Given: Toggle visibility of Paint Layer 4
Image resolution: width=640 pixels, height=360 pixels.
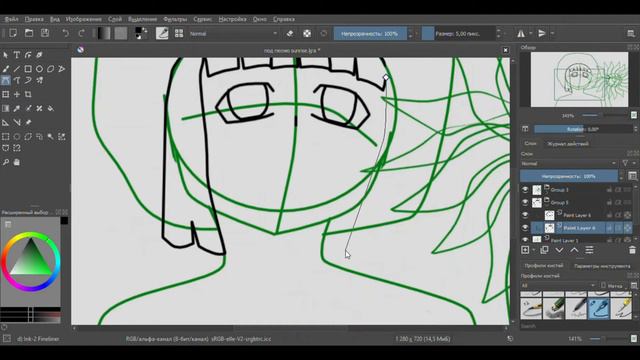Looking at the screenshot, I should point(525,228).
